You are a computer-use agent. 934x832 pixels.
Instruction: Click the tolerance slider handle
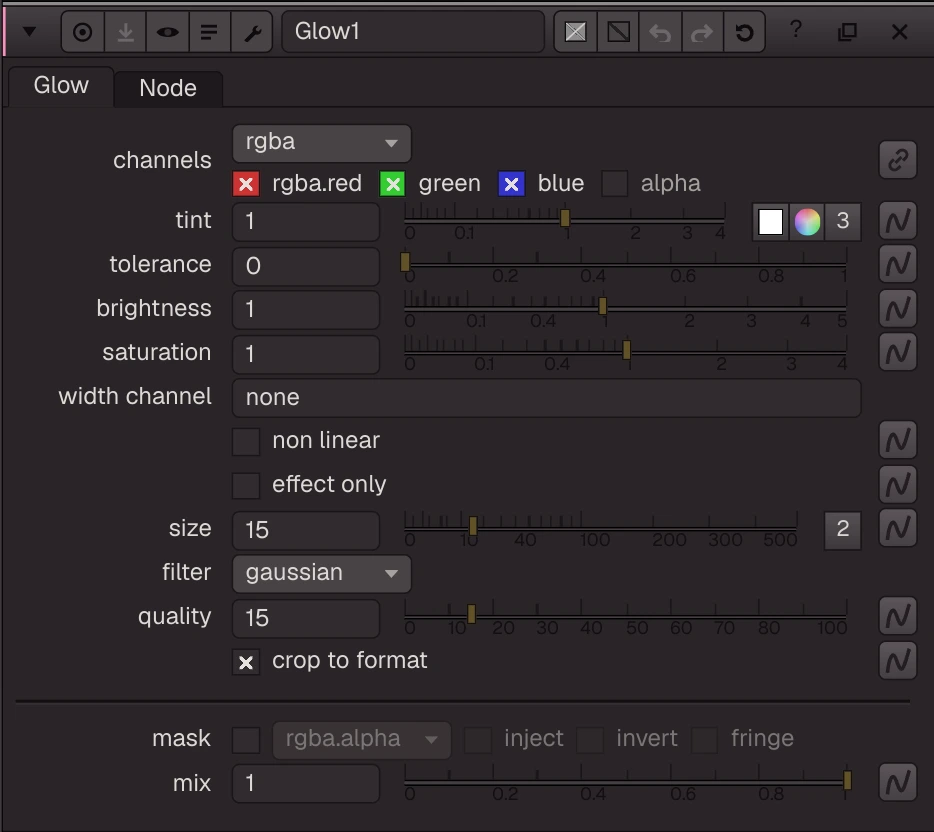405,261
